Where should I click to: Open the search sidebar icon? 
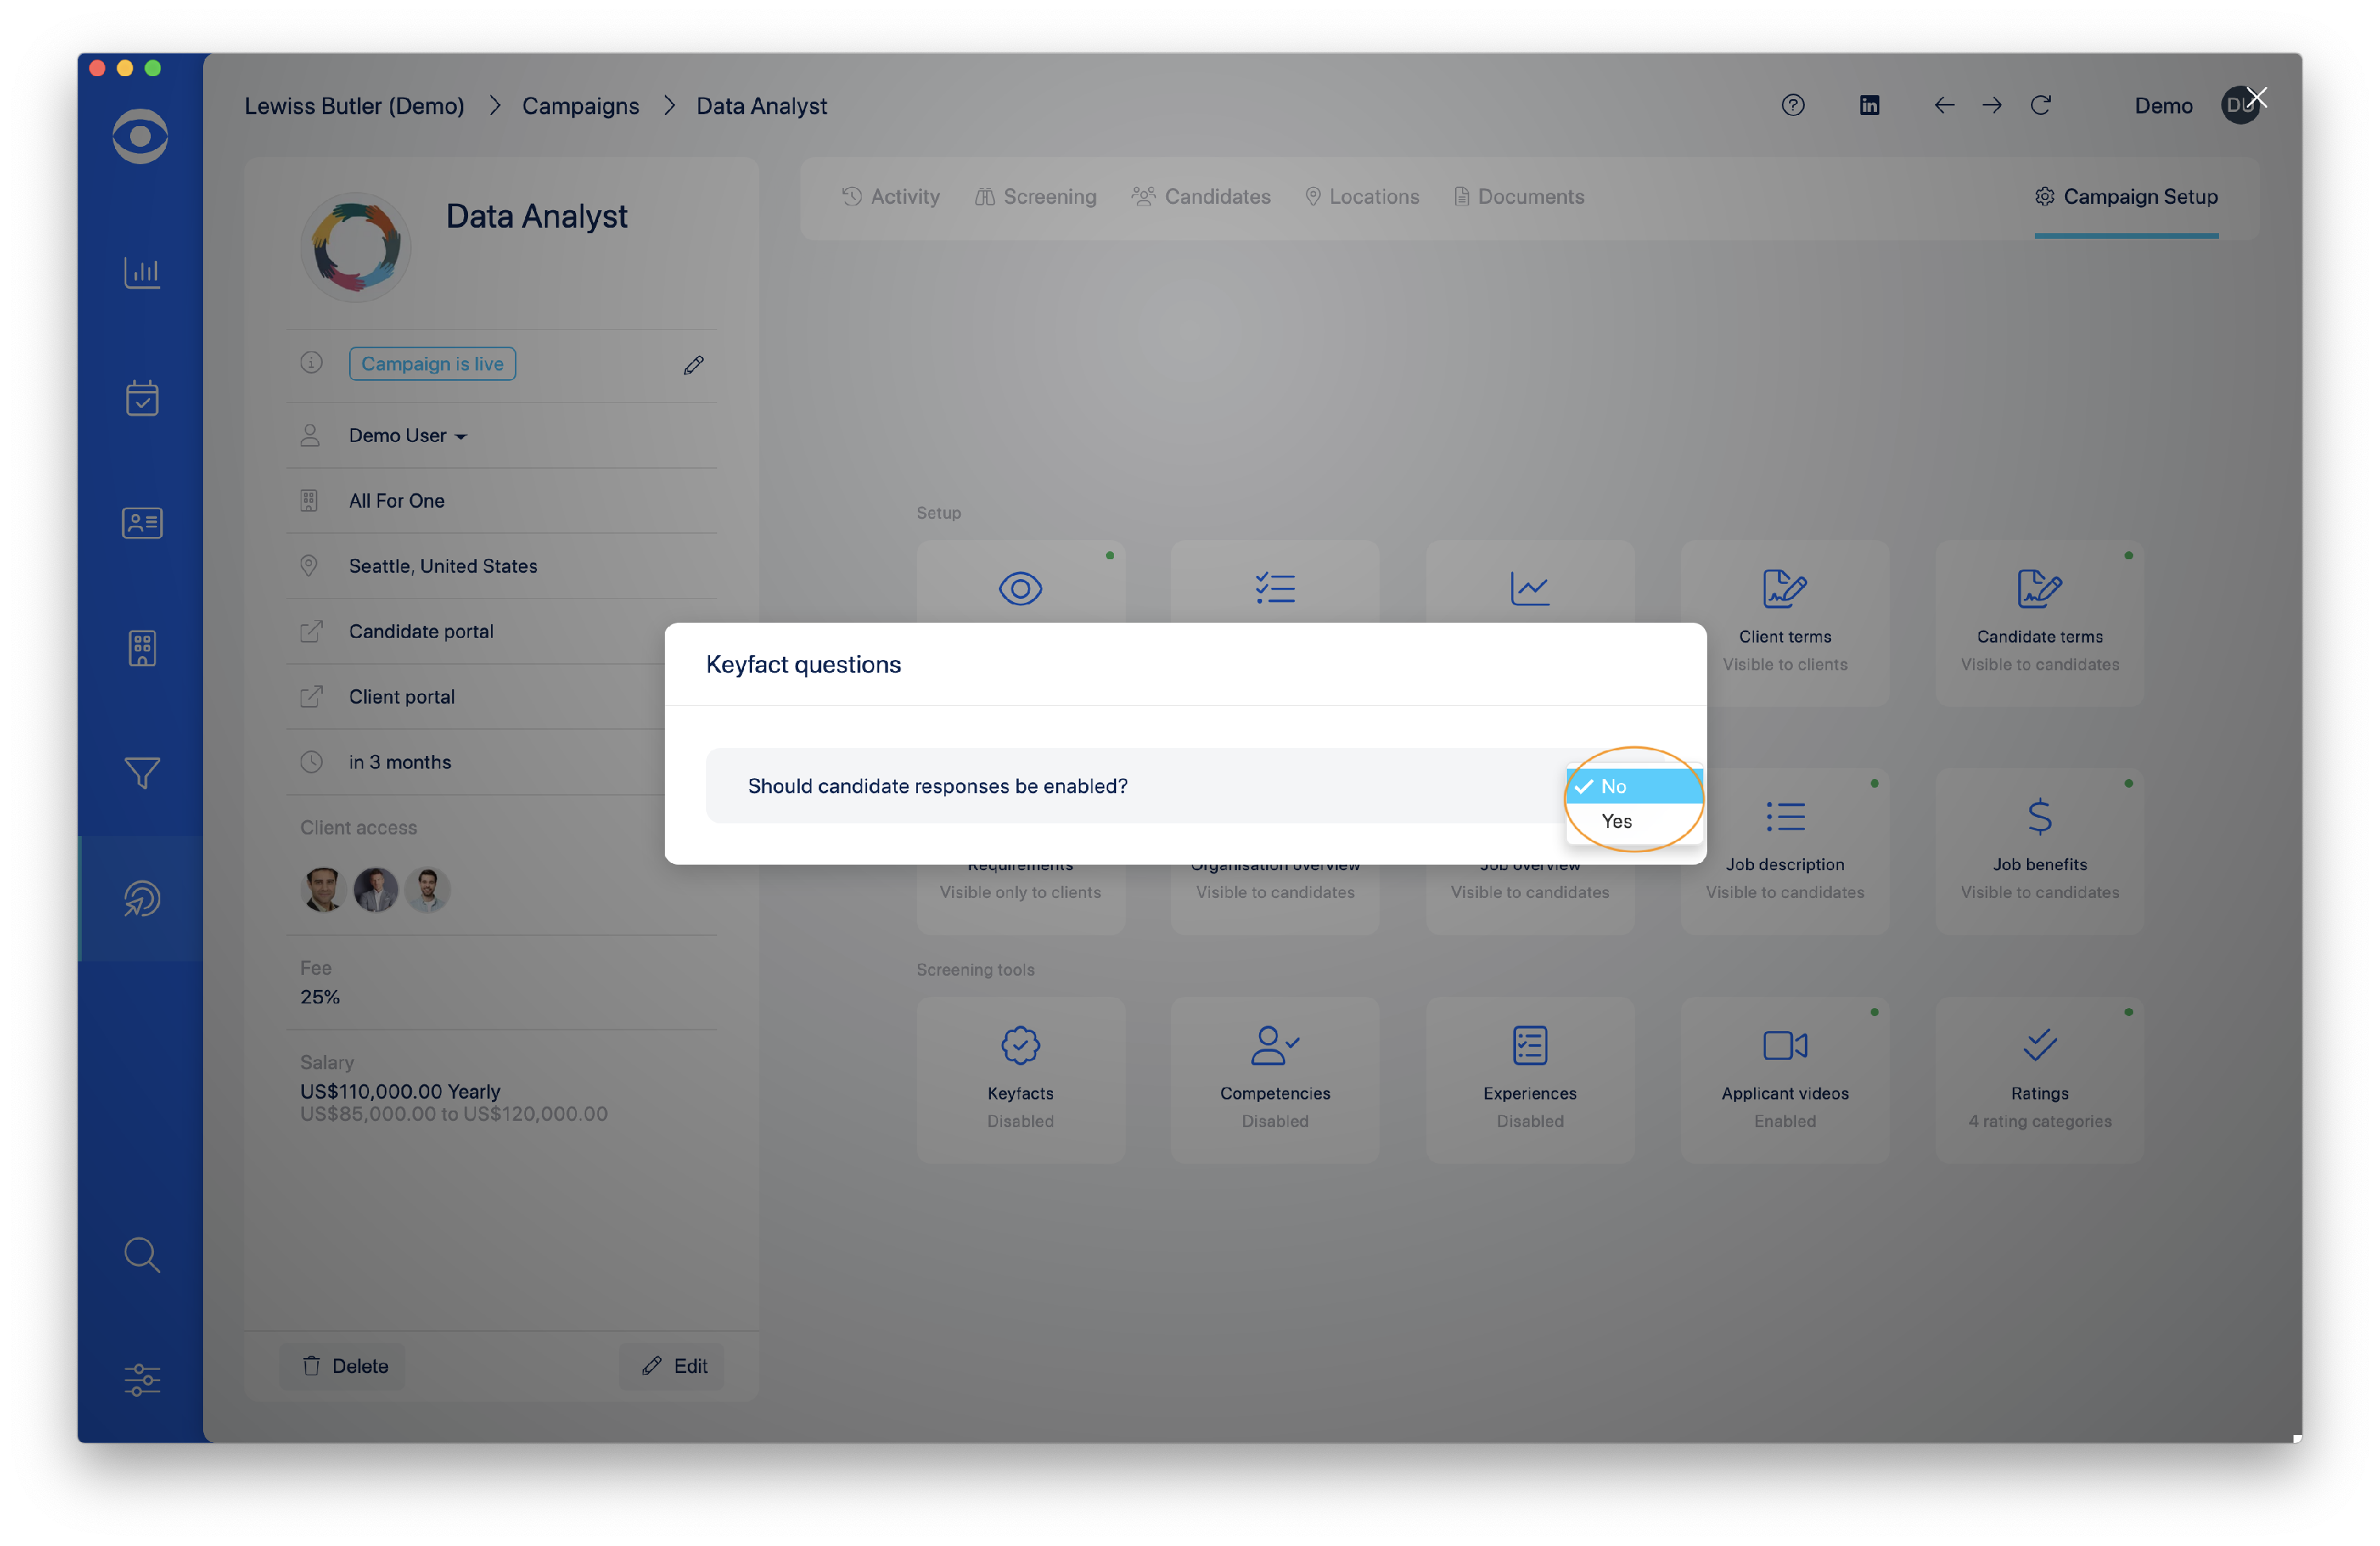(x=141, y=1255)
